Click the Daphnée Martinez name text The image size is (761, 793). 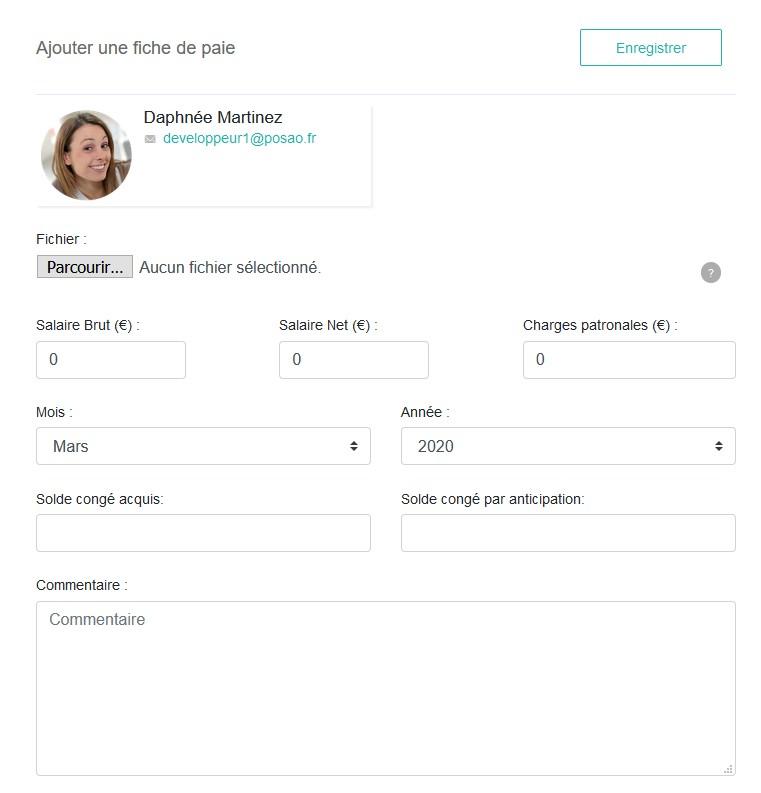213,117
